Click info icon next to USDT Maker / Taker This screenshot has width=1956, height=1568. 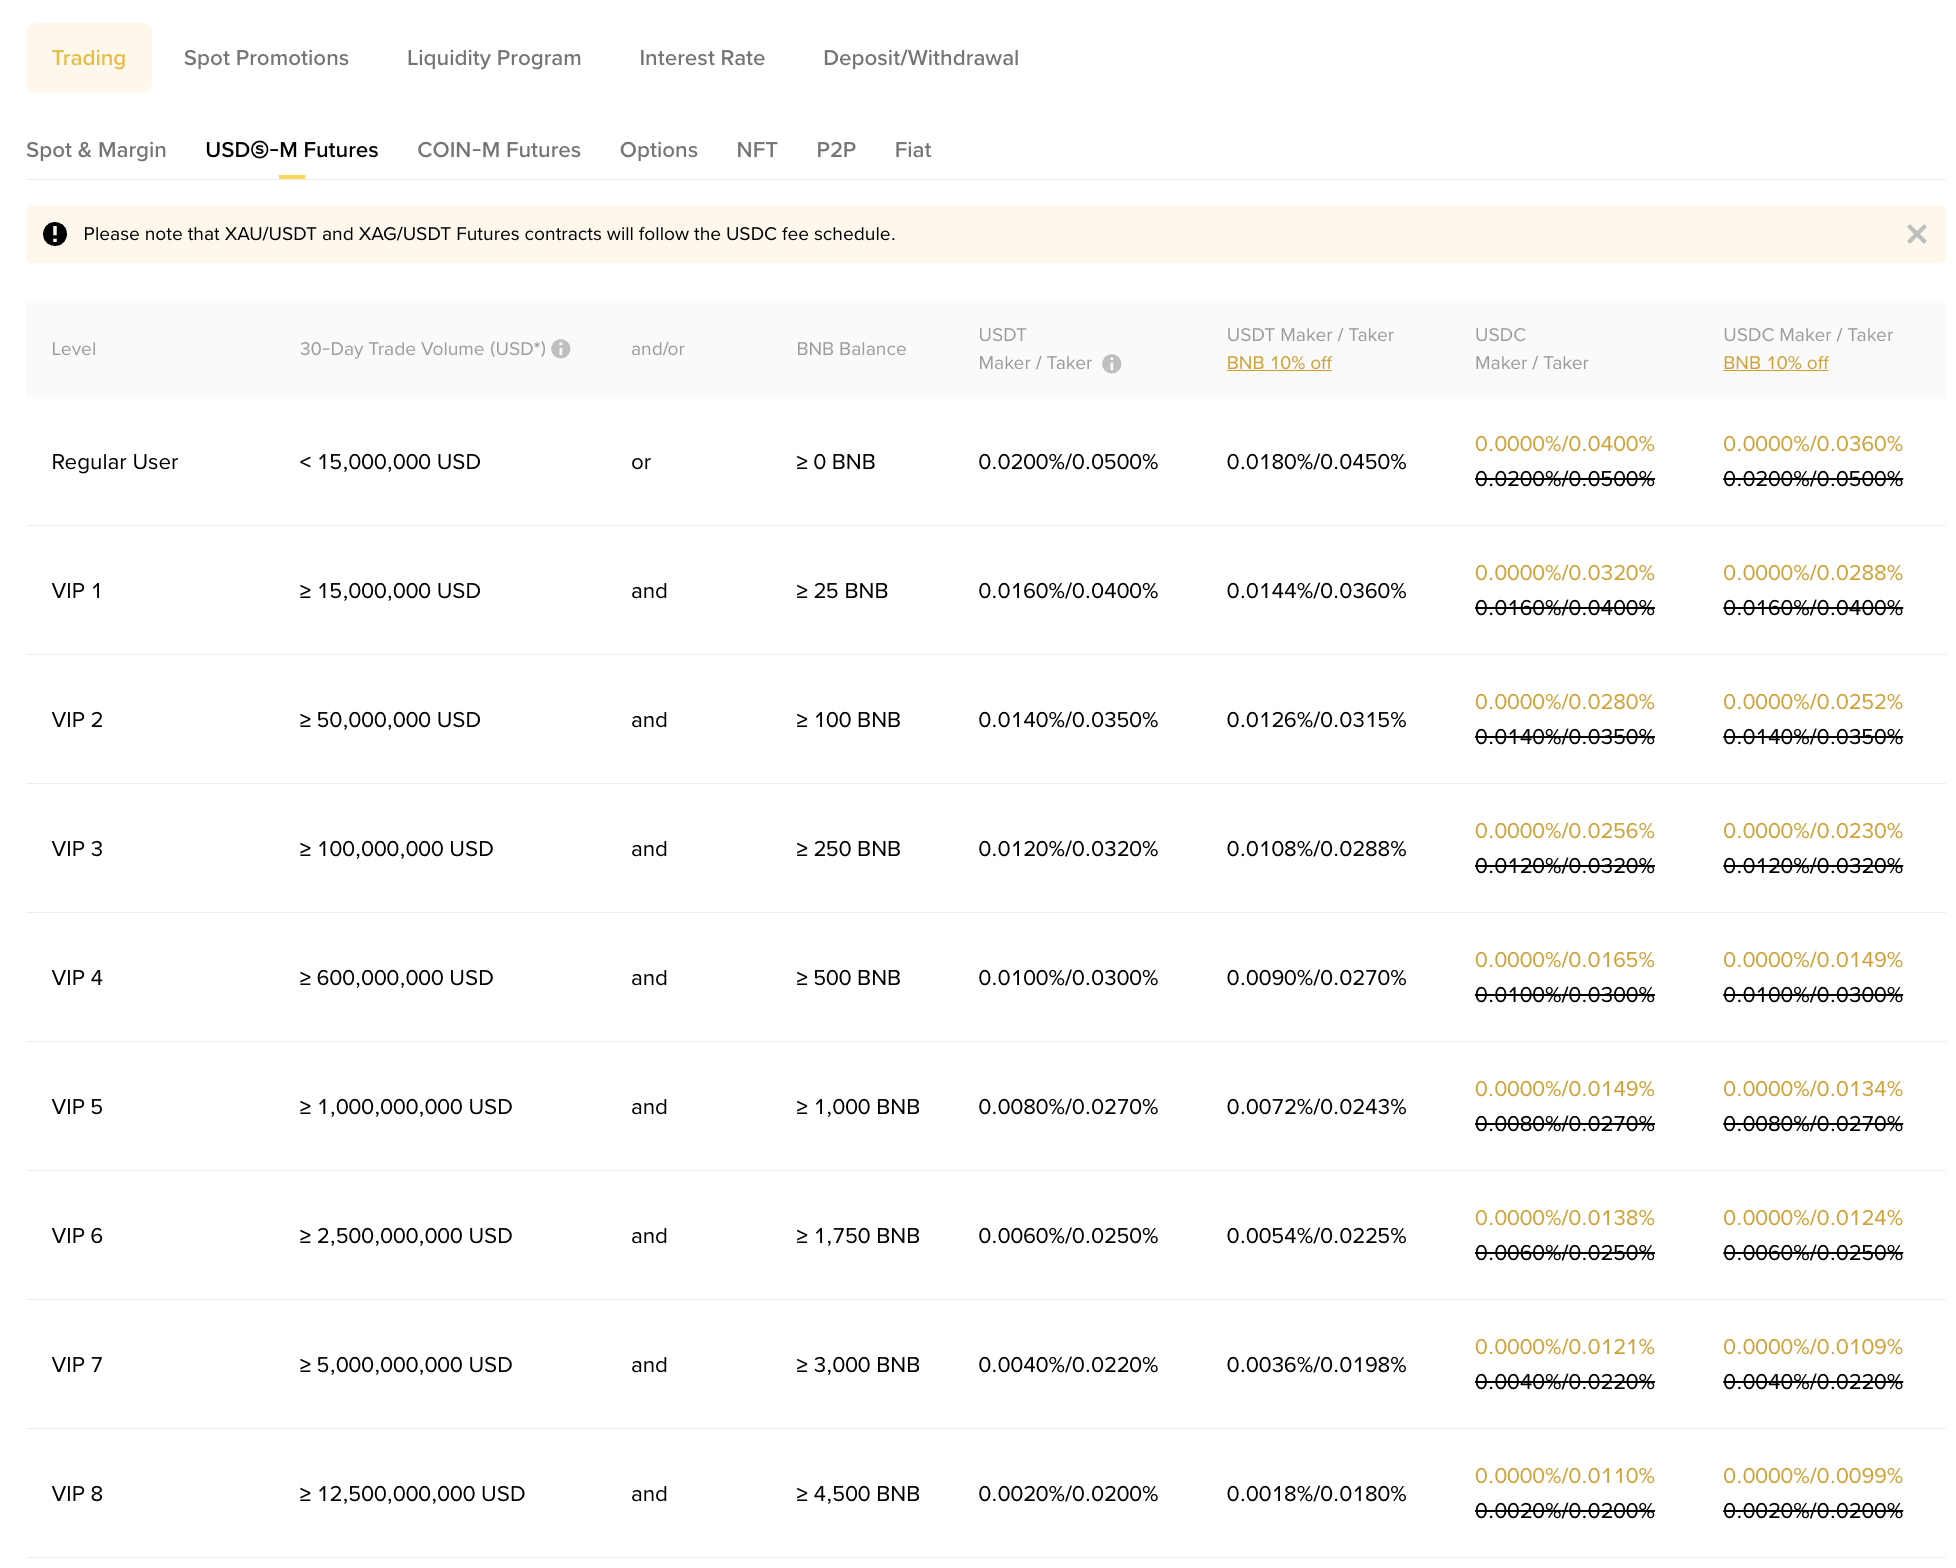(x=1111, y=364)
